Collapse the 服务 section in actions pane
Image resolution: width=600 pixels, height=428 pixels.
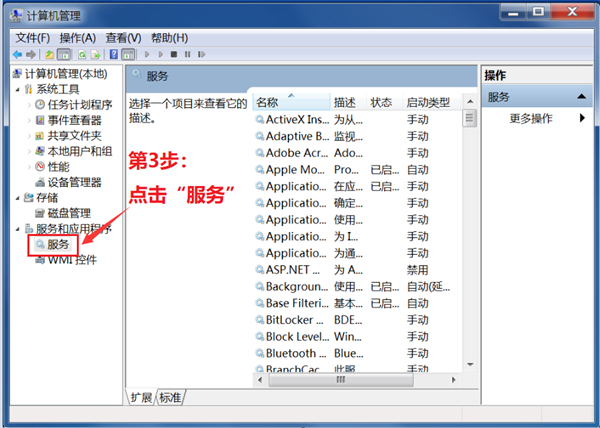click(582, 96)
